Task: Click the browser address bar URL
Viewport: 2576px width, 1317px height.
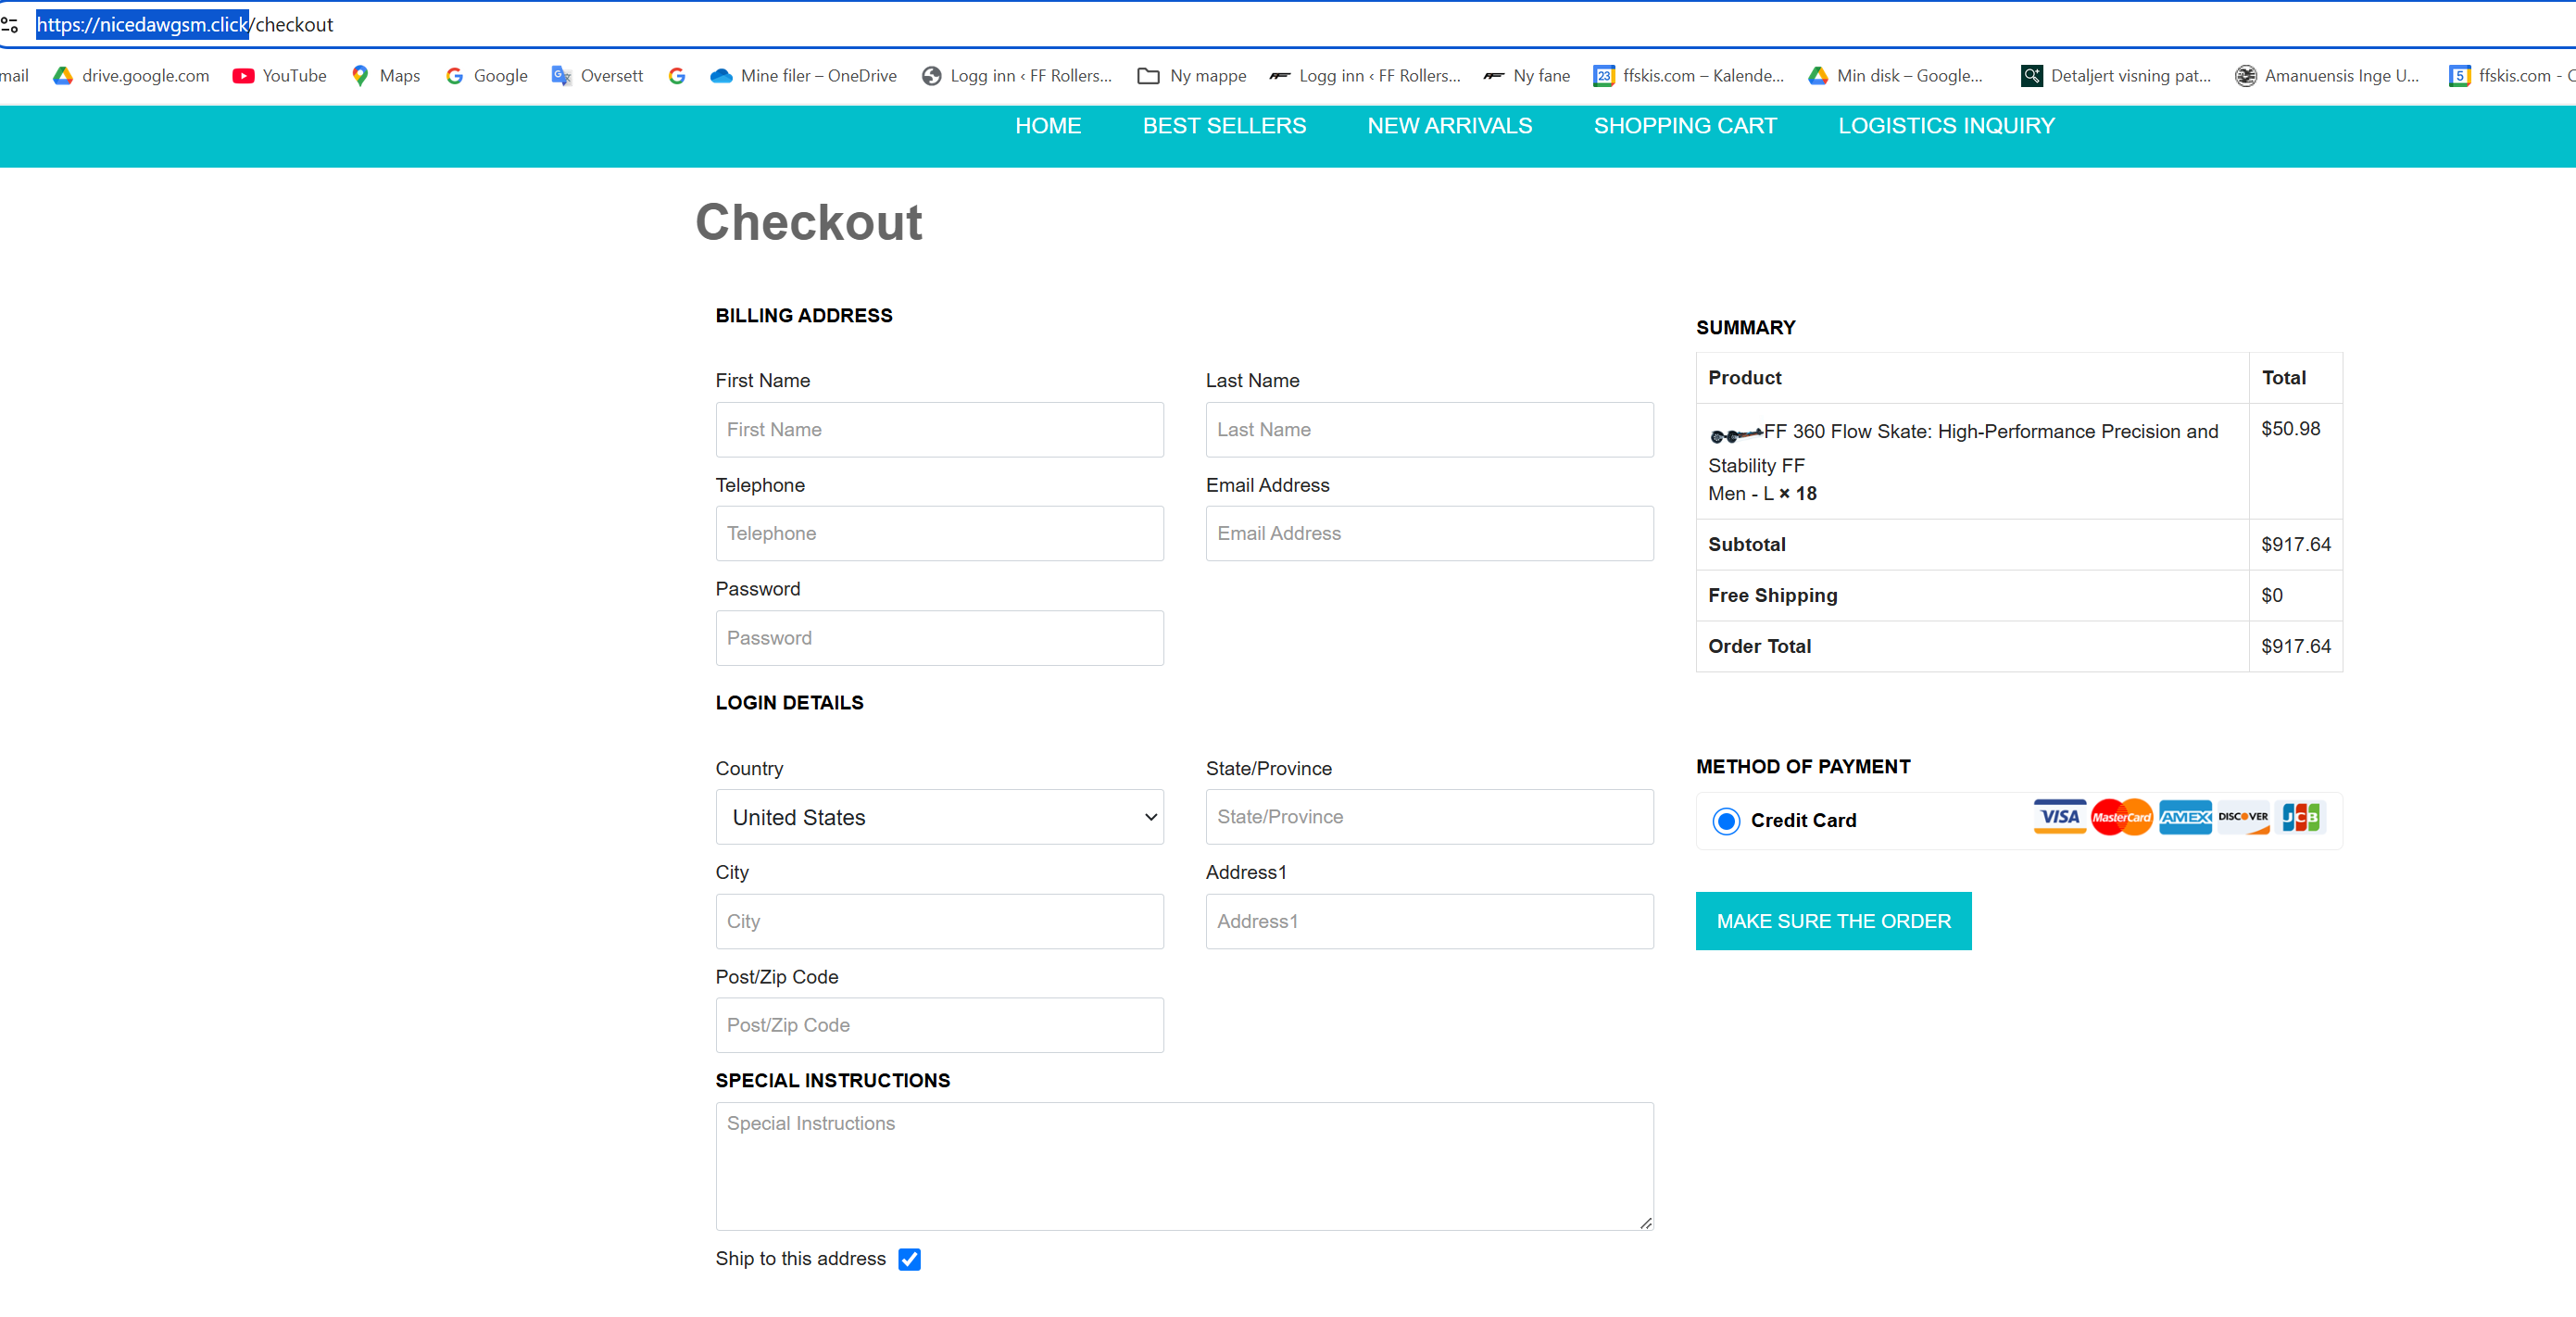Action: pyautogui.click(x=185, y=25)
